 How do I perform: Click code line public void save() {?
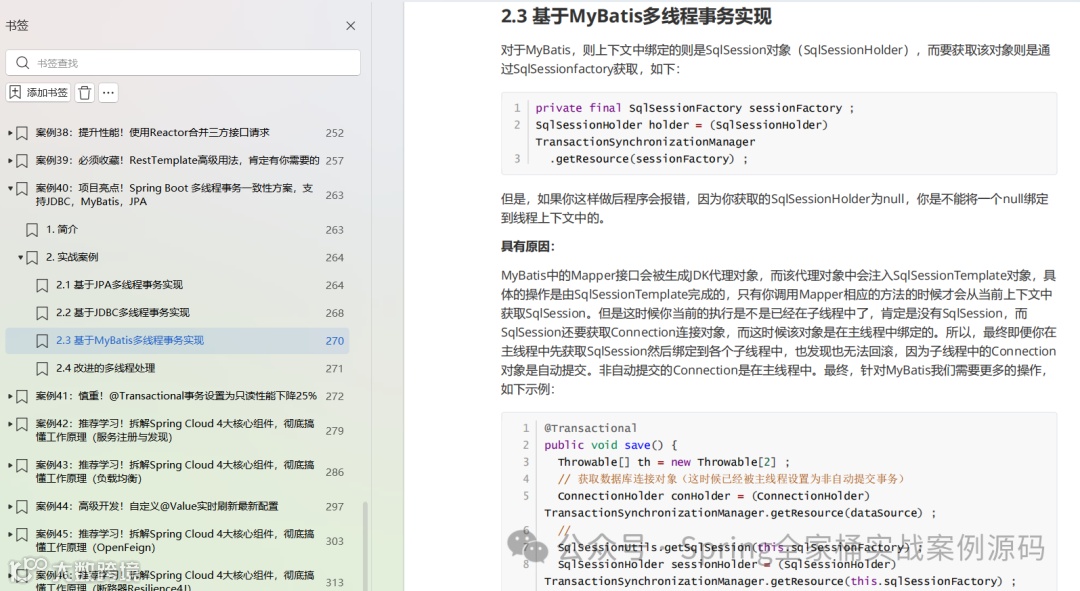click(610, 445)
